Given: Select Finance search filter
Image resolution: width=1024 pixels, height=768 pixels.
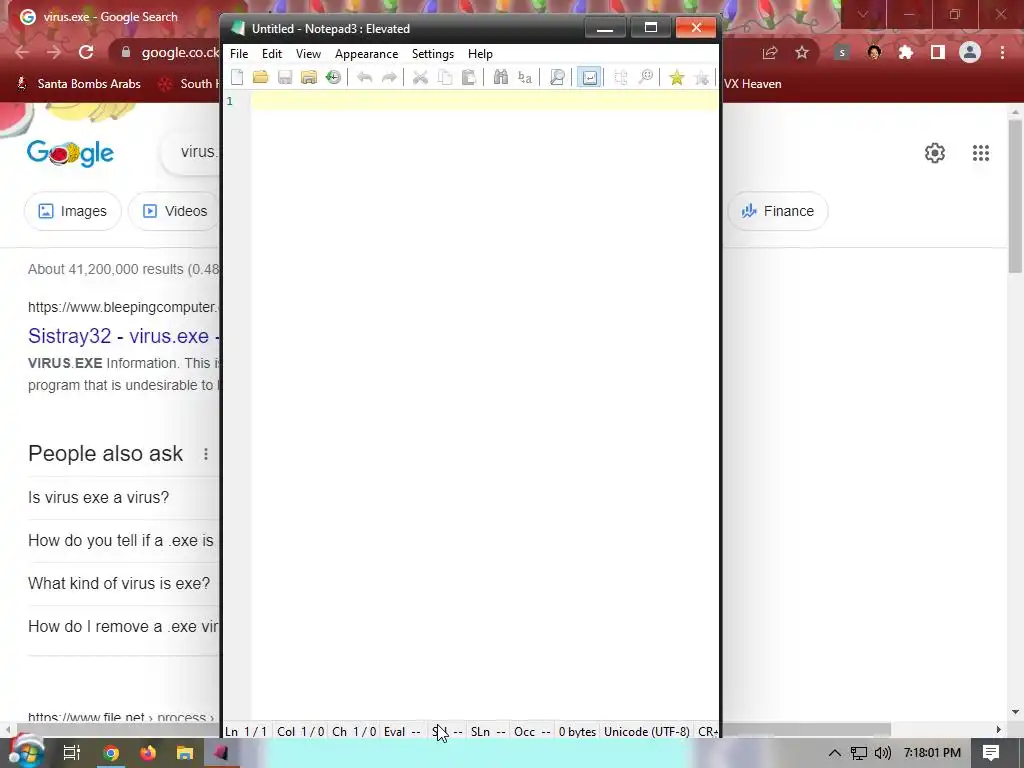Looking at the screenshot, I should (x=778, y=211).
